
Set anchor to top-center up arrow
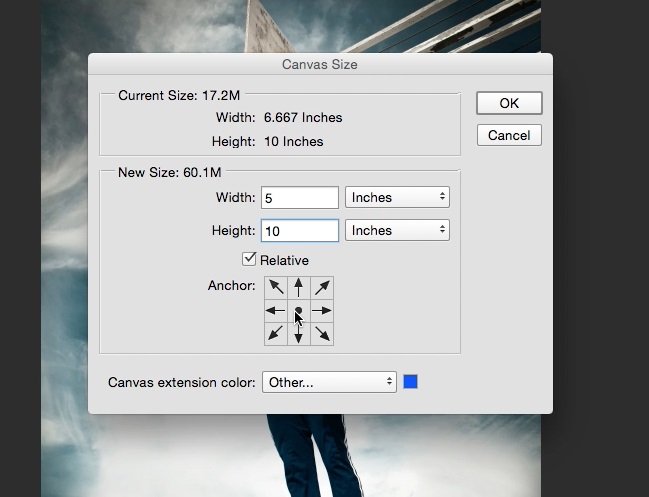point(299,288)
